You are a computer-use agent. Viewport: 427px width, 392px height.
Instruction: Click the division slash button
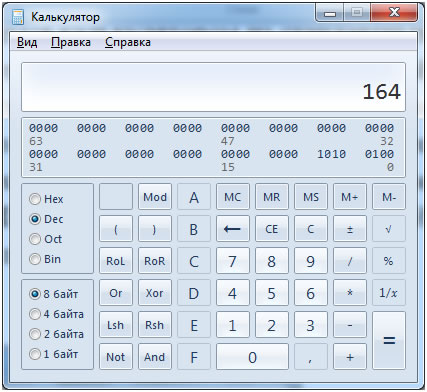[350, 261]
